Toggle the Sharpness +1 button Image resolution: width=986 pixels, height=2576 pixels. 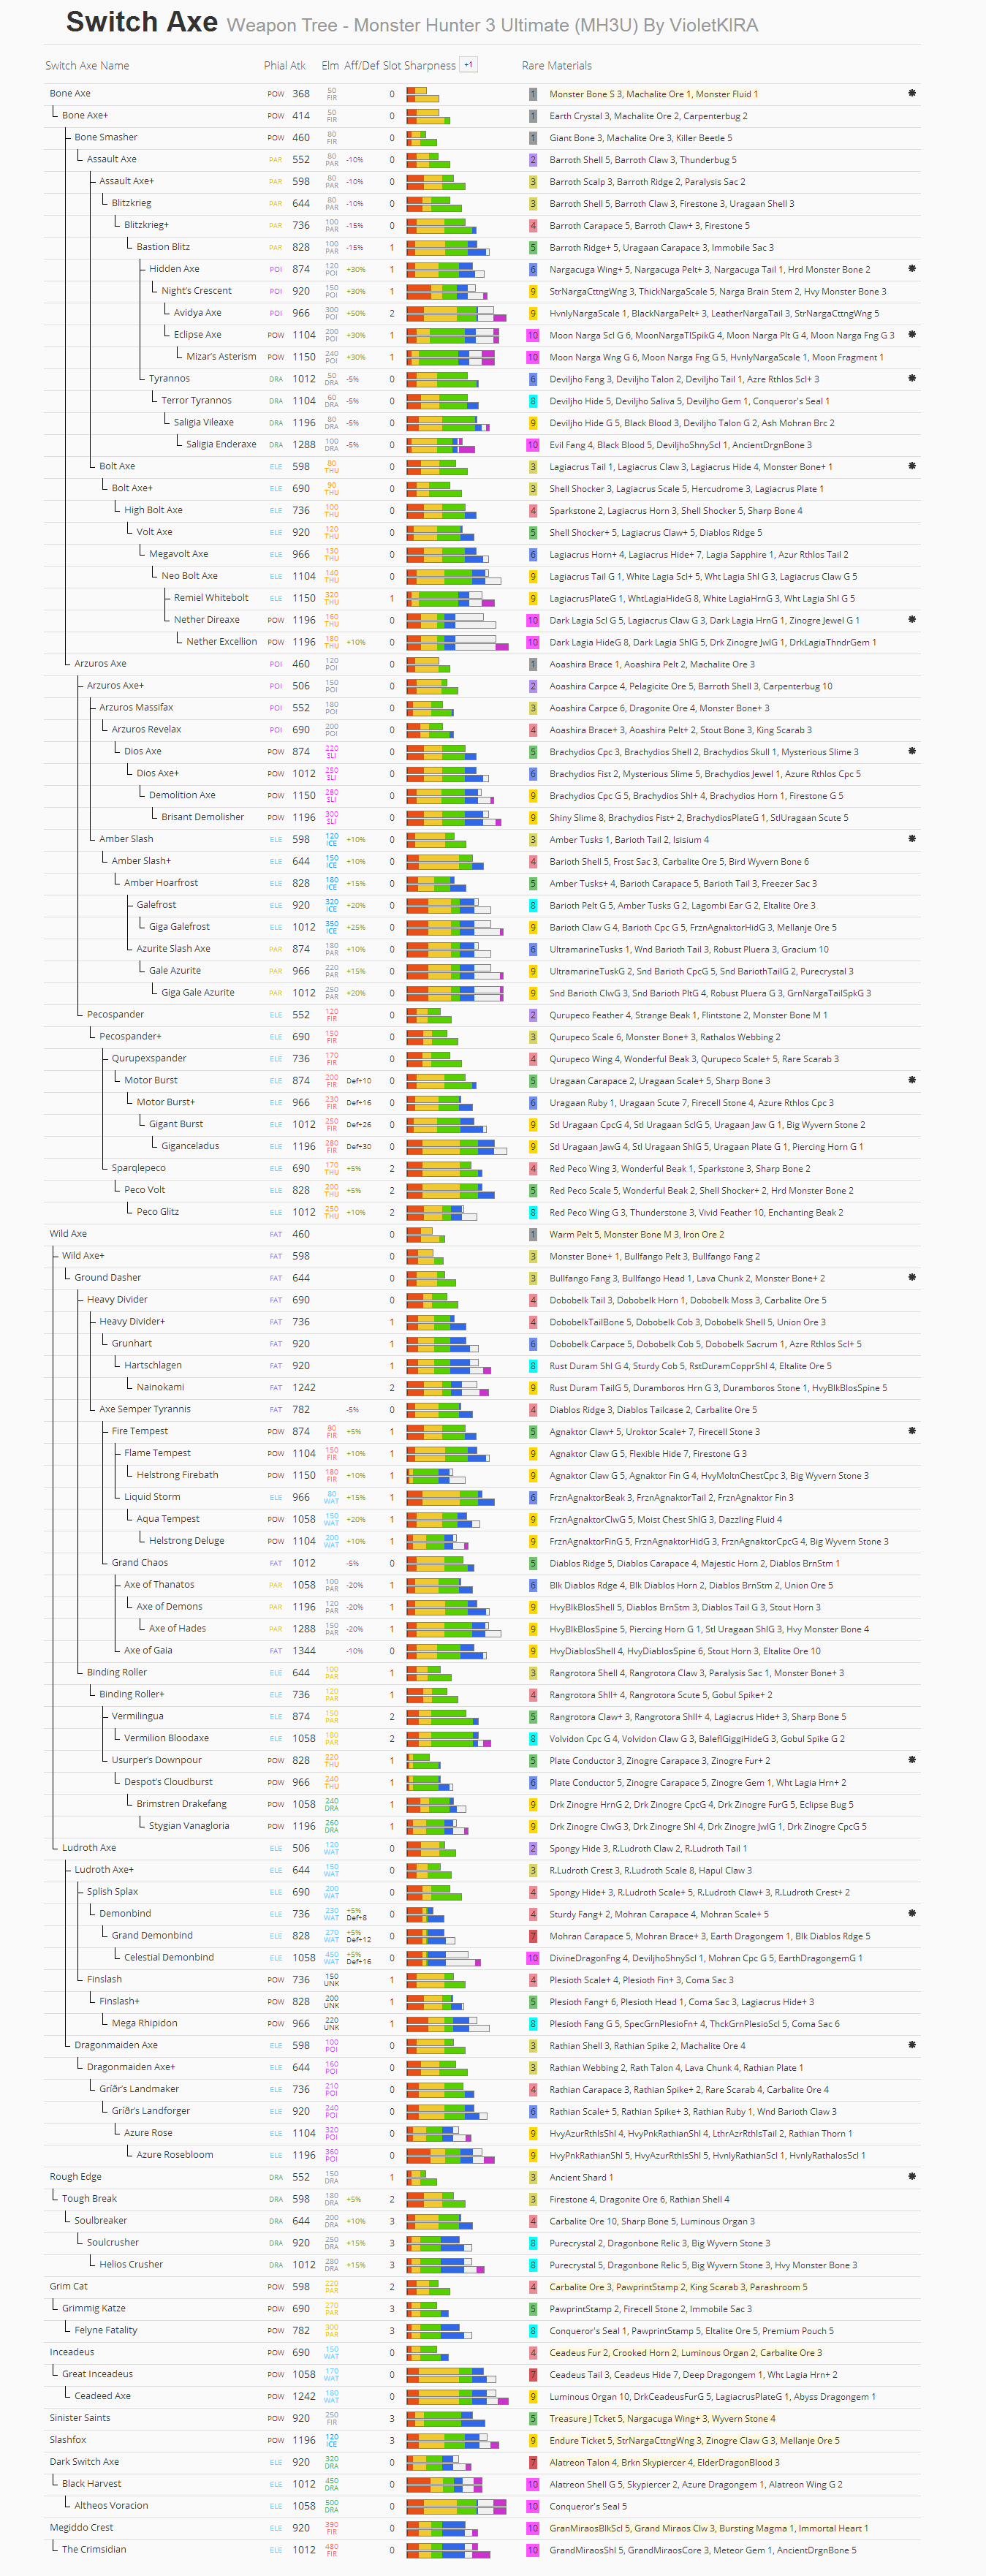click(468, 65)
